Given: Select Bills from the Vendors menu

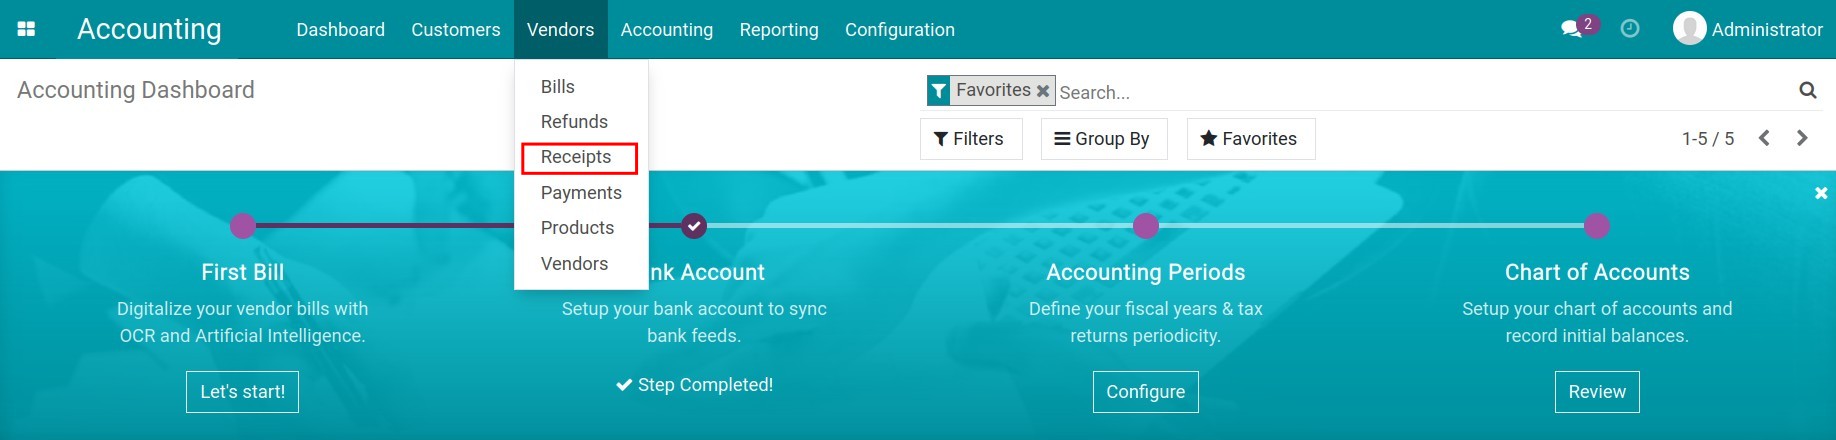Looking at the screenshot, I should pyautogui.click(x=558, y=87).
